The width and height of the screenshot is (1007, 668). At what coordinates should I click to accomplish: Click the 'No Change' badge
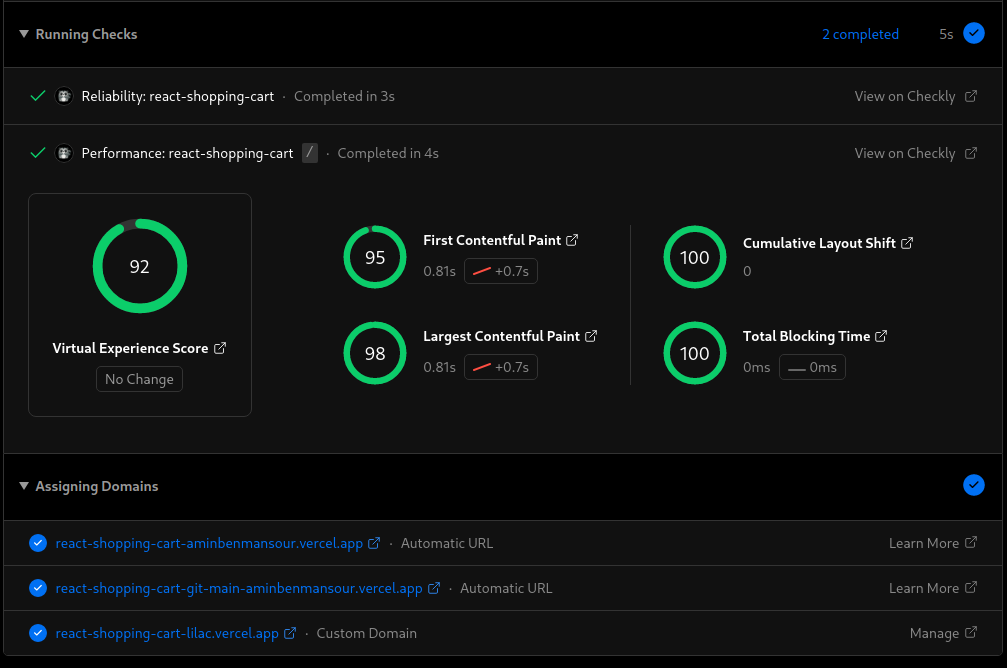(139, 379)
